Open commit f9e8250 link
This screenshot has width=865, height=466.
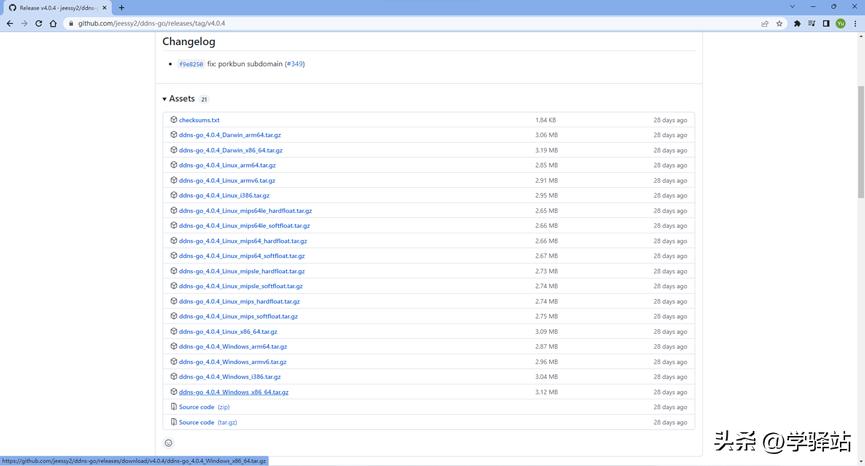pos(191,64)
